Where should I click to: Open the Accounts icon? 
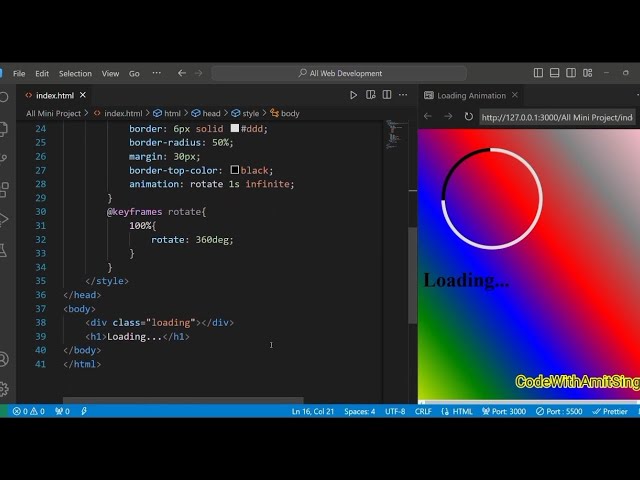click(4, 359)
